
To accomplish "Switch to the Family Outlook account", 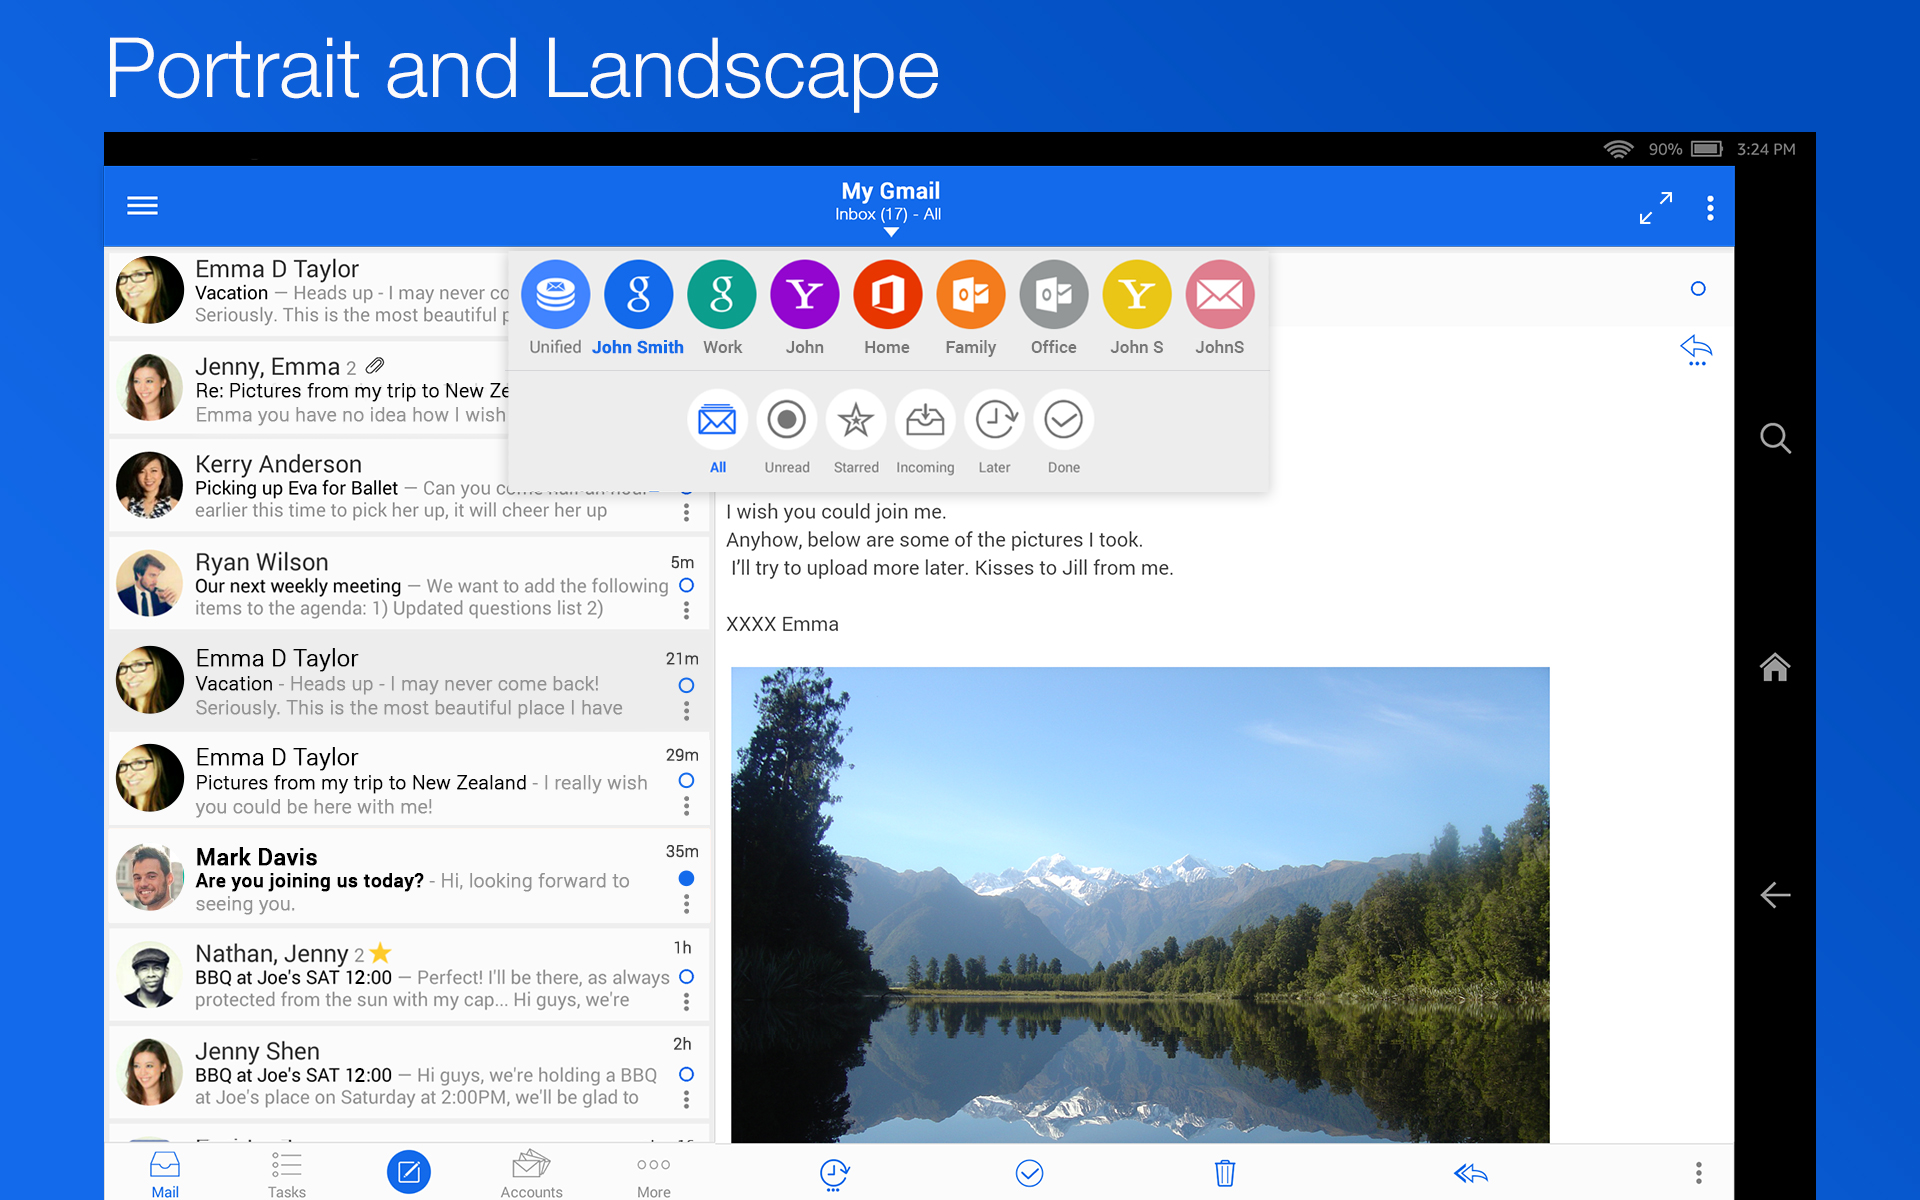I will [970, 295].
